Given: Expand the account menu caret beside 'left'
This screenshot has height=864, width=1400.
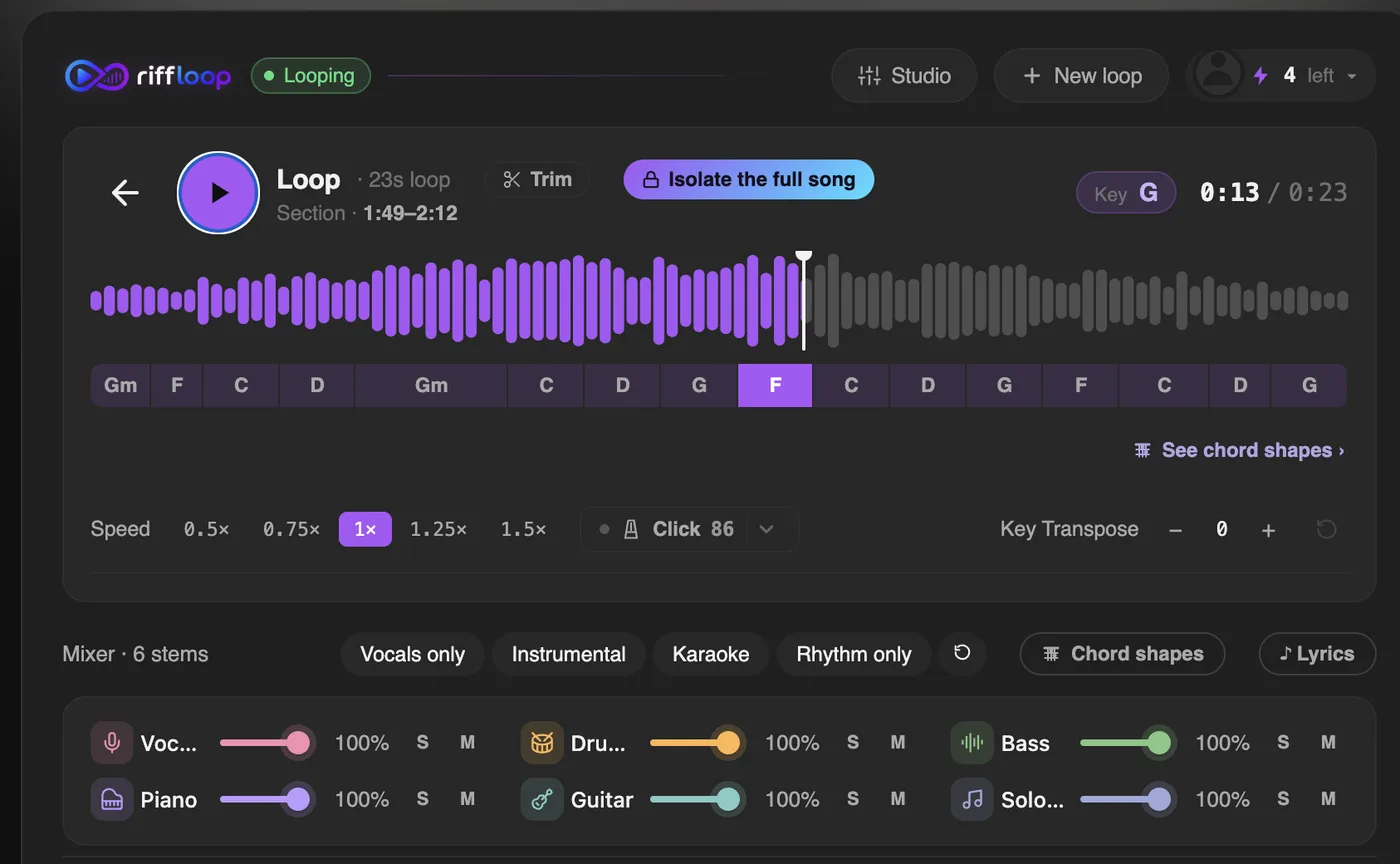Looking at the screenshot, I should pyautogui.click(x=1352, y=76).
